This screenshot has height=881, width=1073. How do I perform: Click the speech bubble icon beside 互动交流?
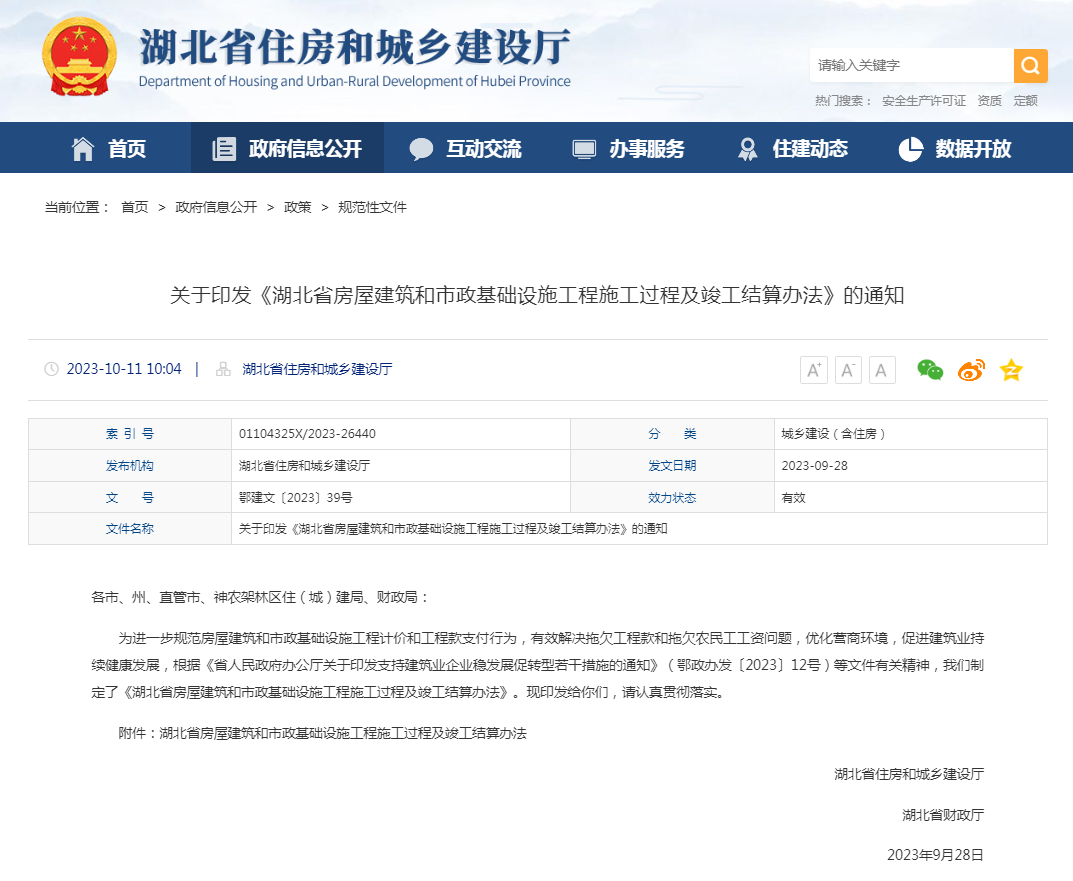421,149
